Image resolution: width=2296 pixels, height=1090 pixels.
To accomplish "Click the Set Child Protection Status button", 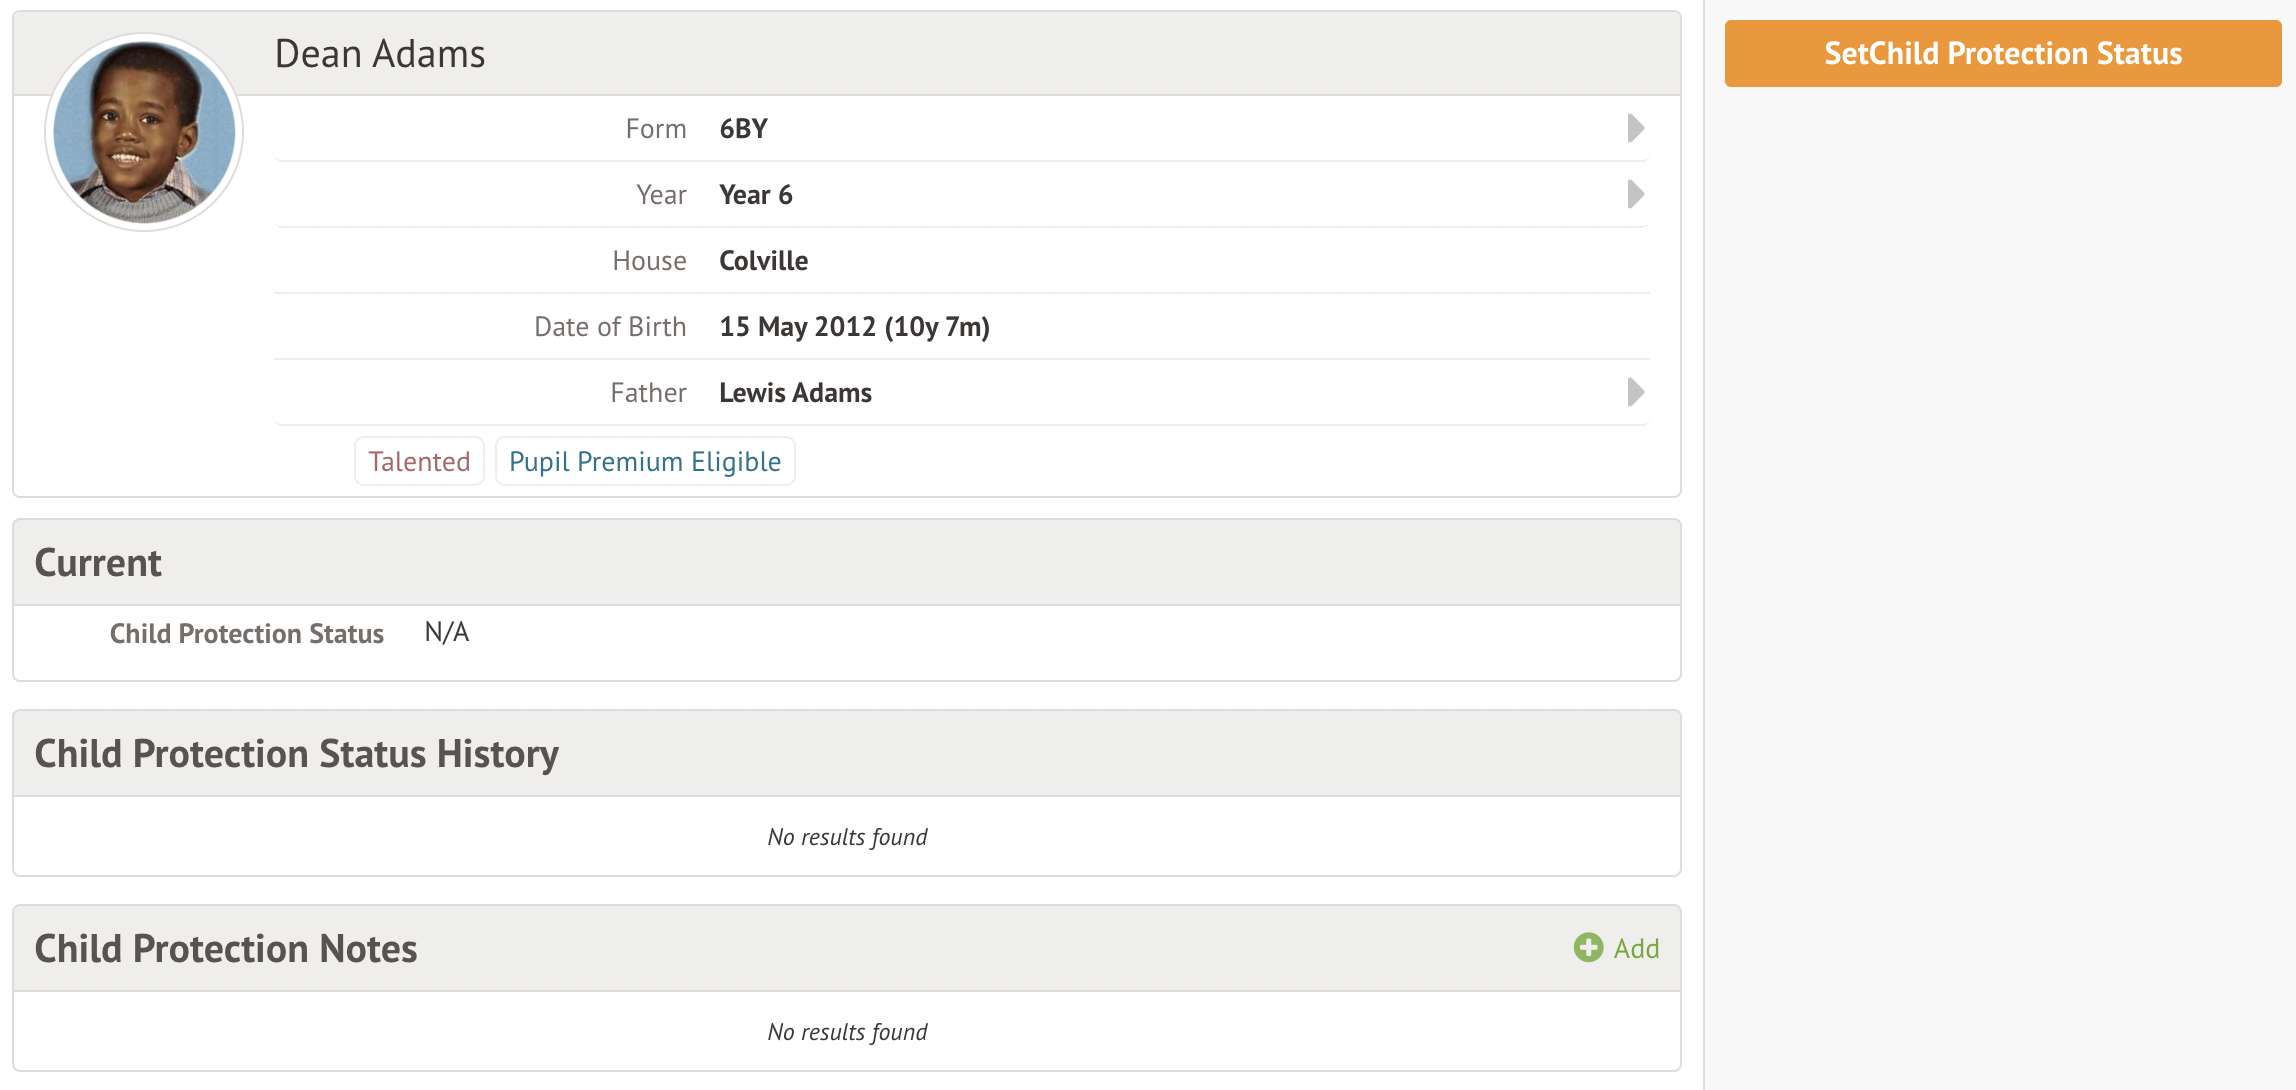I will click(x=2002, y=53).
